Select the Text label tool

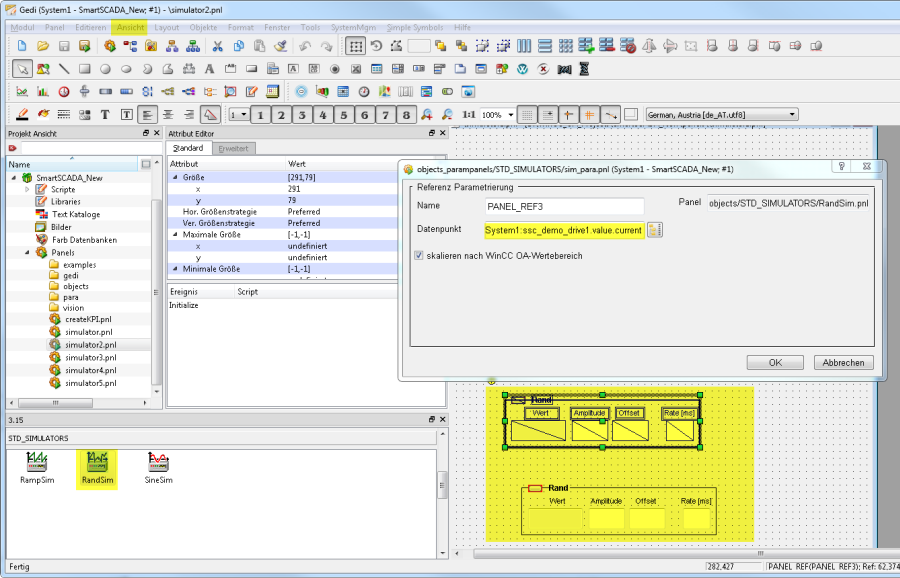point(209,69)
